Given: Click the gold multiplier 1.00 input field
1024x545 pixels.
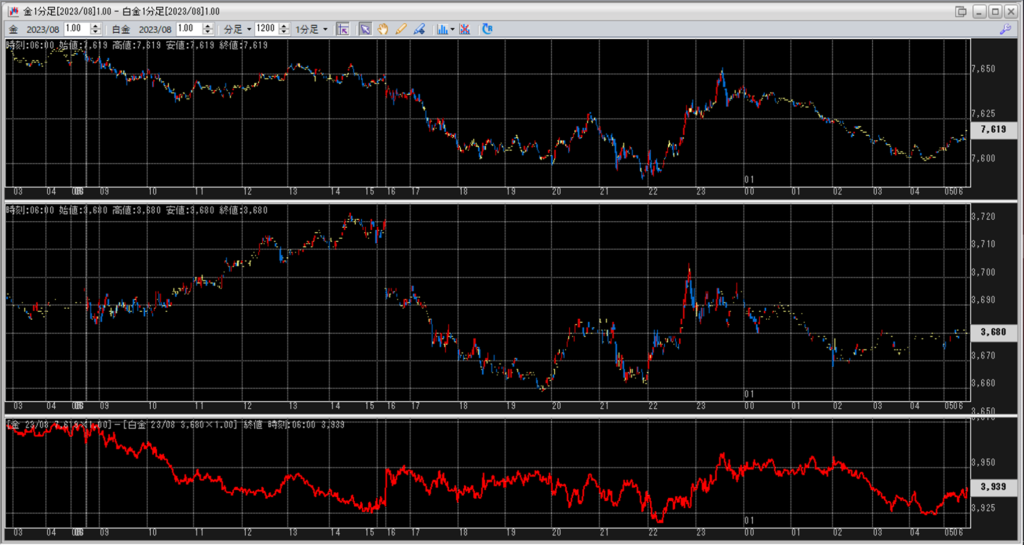Looking at the screenshot, I should [75, 29].
